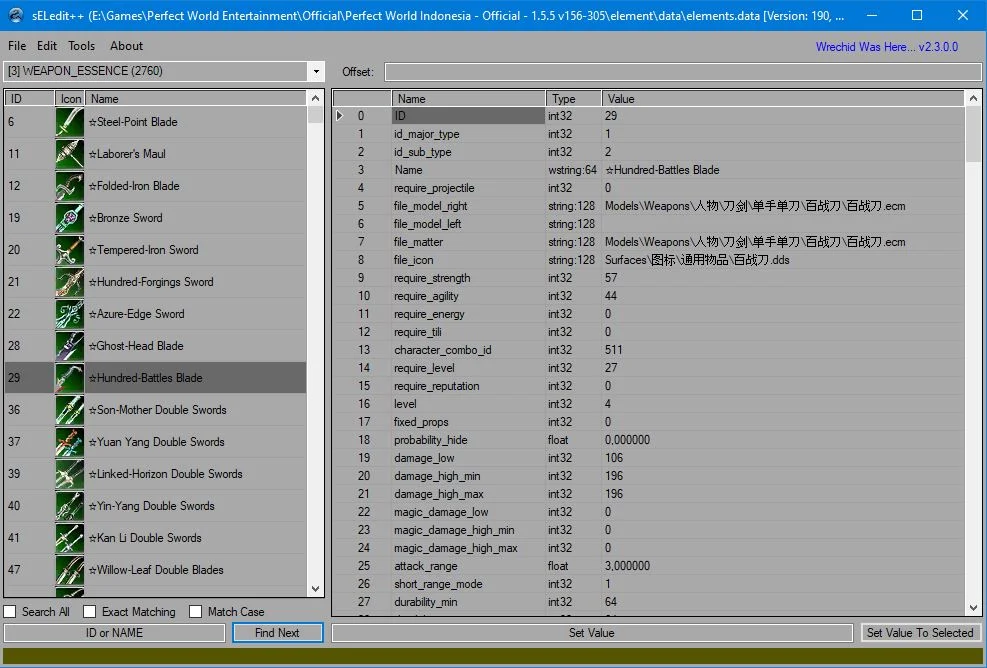Click the ID column header in item list
This screenshot has width=987, height=668.
coord(30,99)
